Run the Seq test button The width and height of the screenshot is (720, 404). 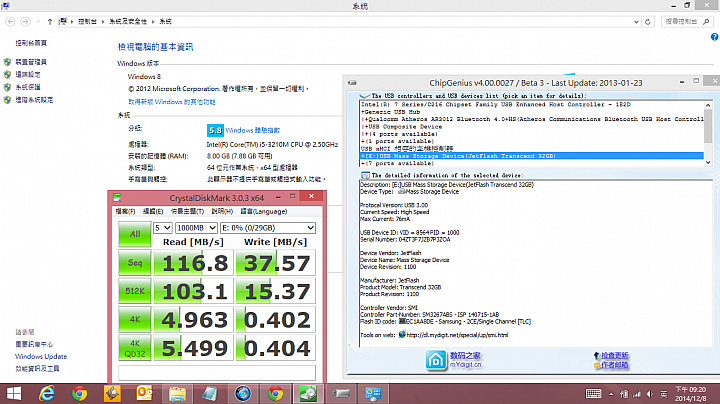[x=135, y=263]
